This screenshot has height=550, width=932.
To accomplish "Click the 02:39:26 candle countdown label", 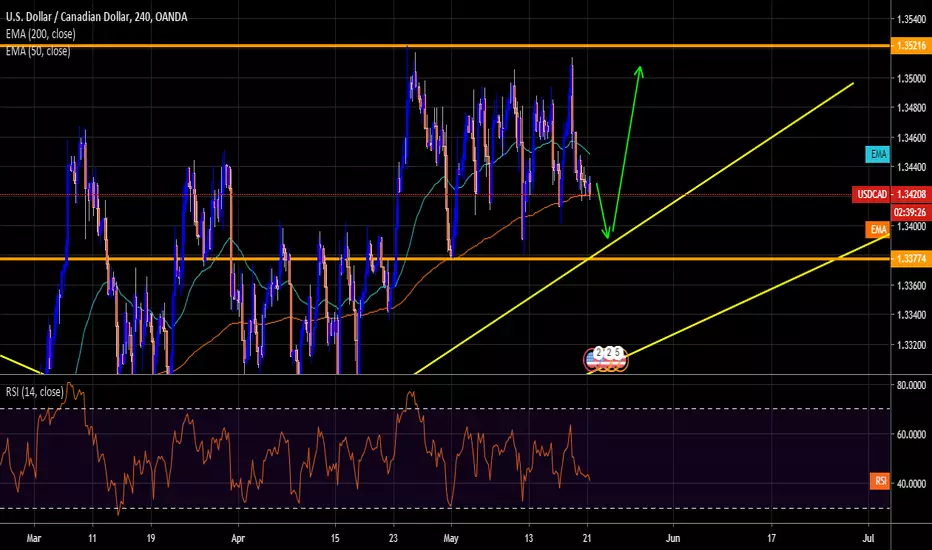I will pyautogui.click(x=911, y=212).
